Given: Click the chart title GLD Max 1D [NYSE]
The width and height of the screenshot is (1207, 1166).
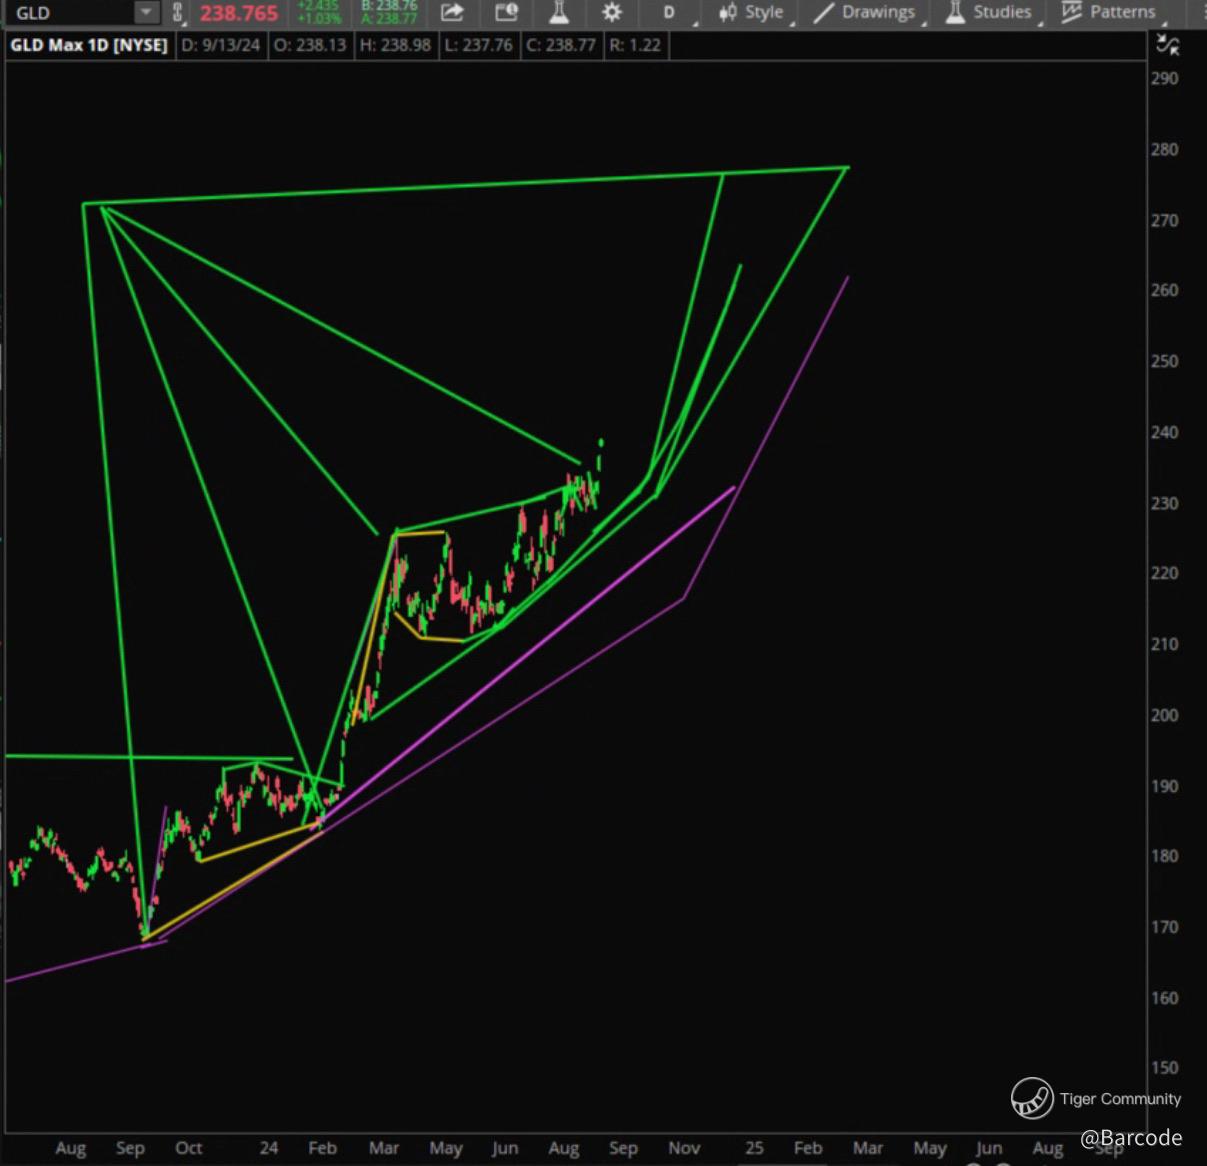Looking at the screenshot, I should tap(89, 45).
